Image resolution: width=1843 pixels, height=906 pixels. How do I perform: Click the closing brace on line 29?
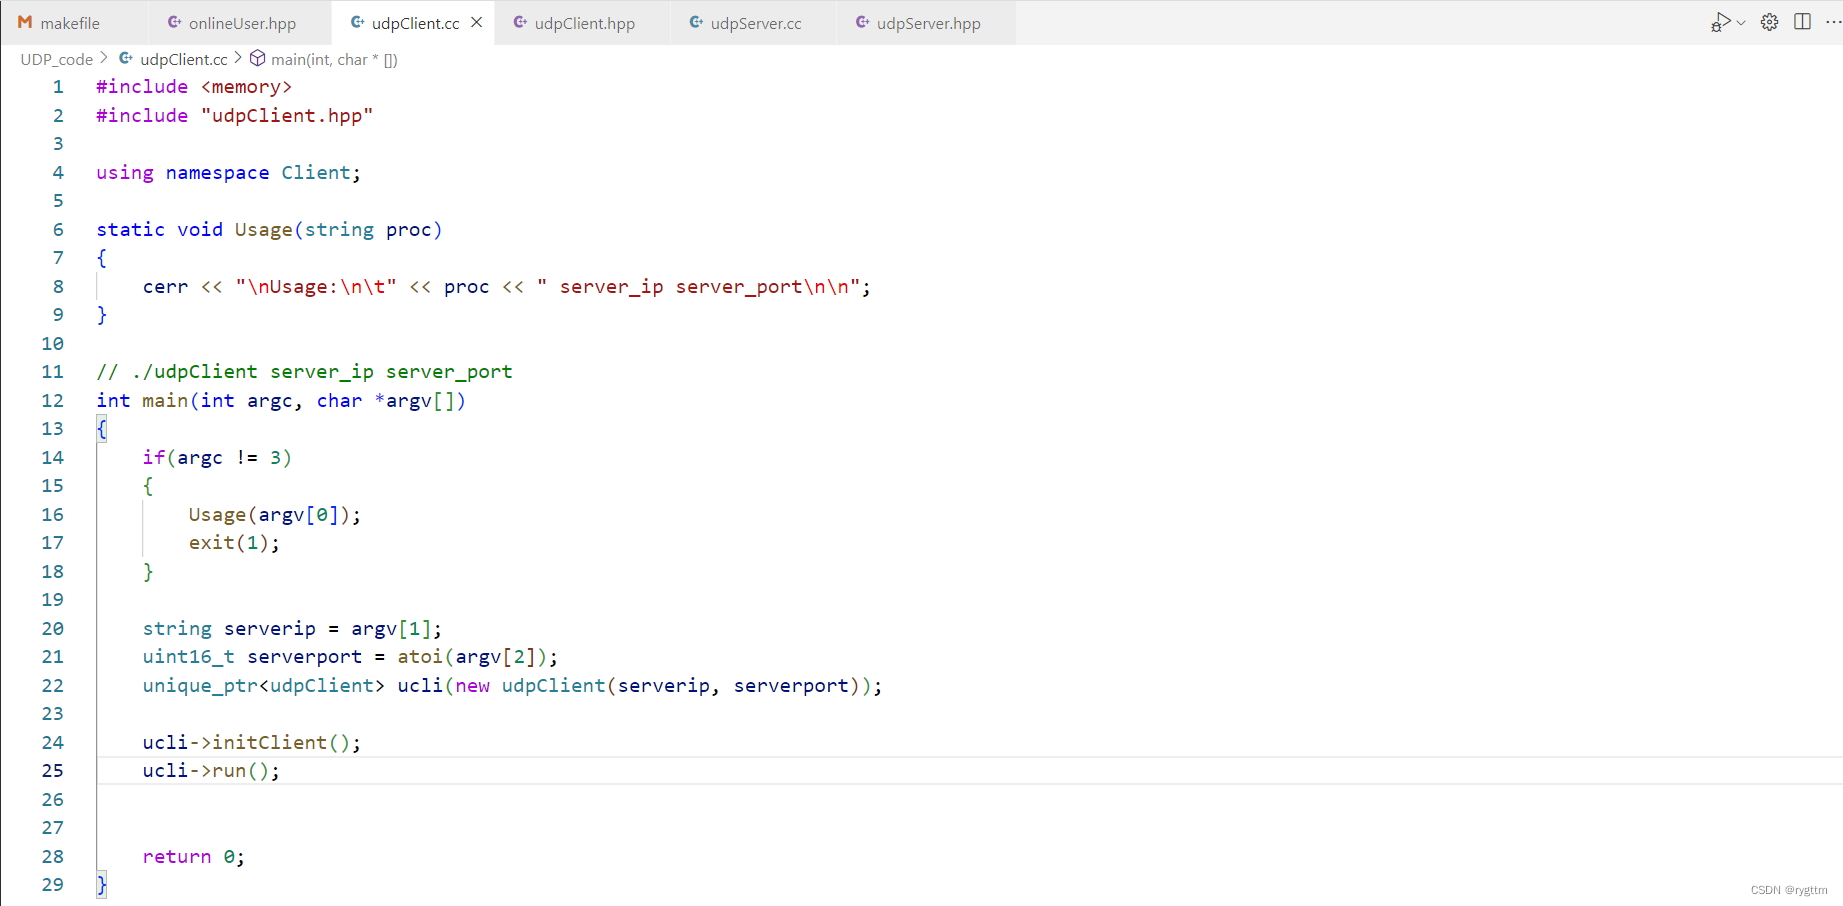point(102,885)
